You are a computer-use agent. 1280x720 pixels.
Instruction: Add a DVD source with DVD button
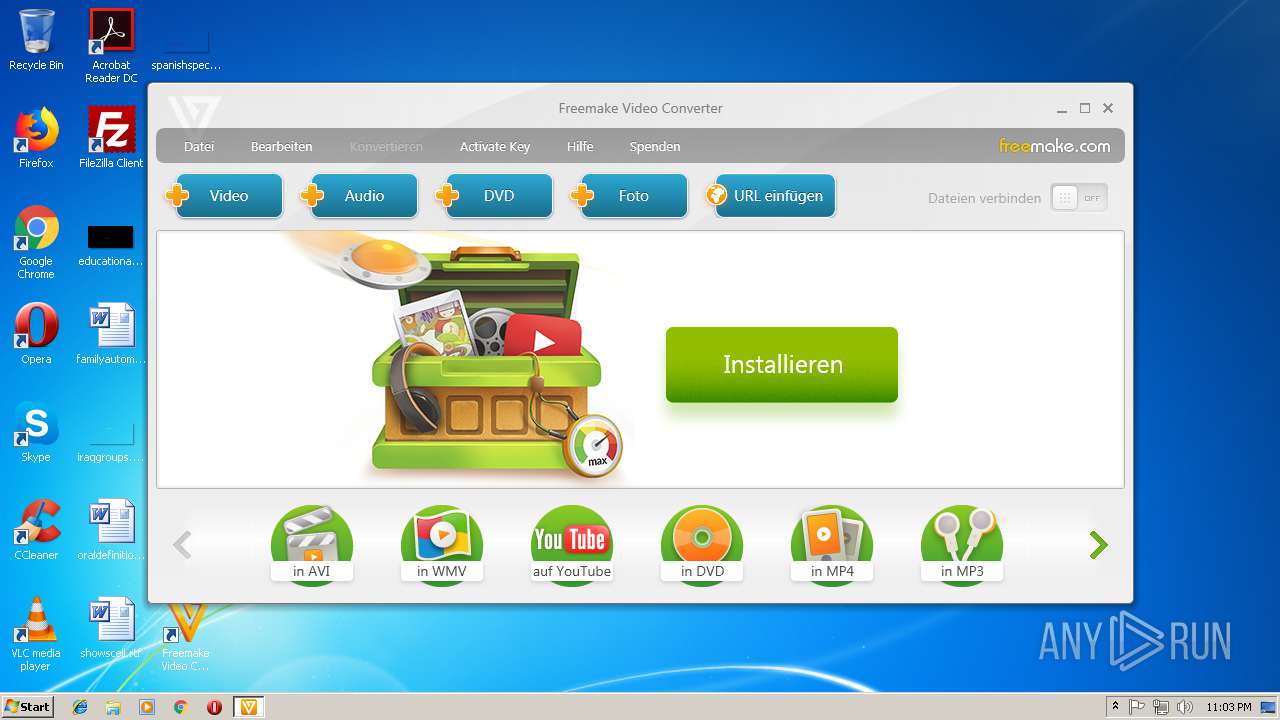coord(496,196)
